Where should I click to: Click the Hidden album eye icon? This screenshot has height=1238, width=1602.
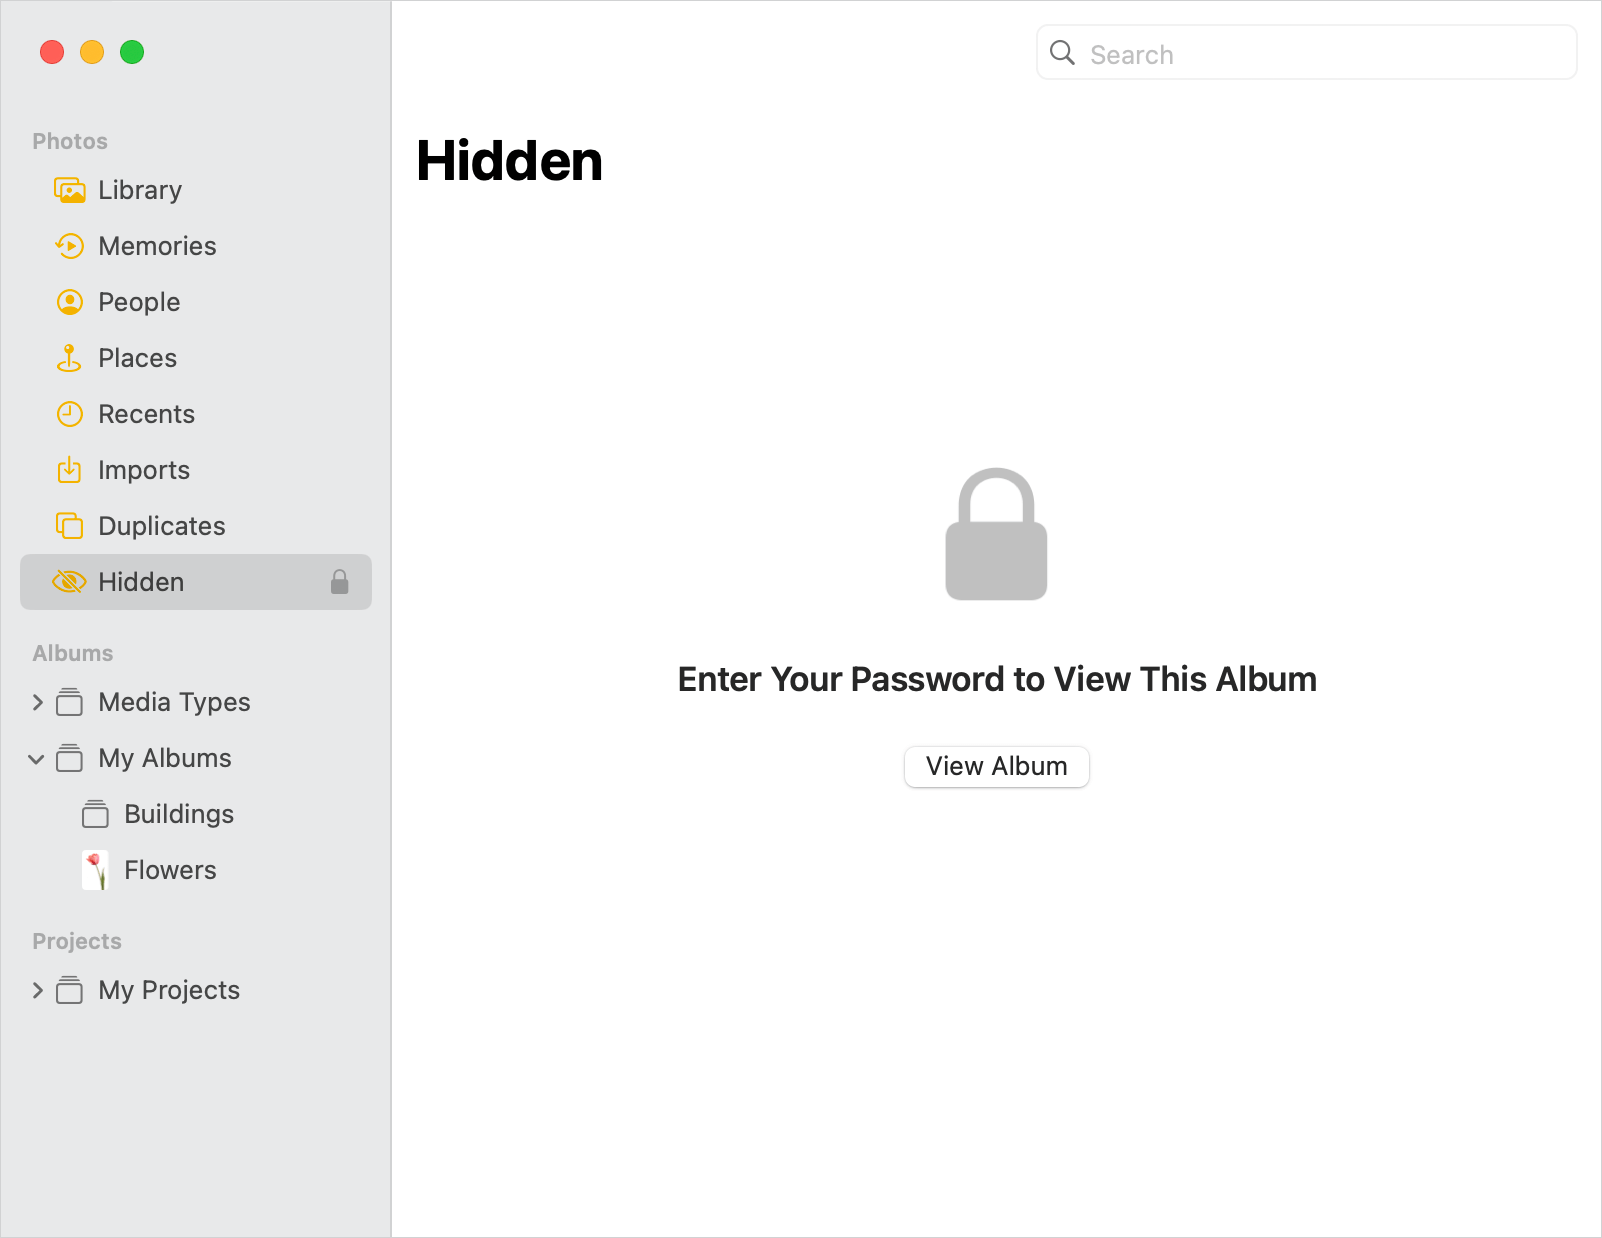[x=69, y=582]
